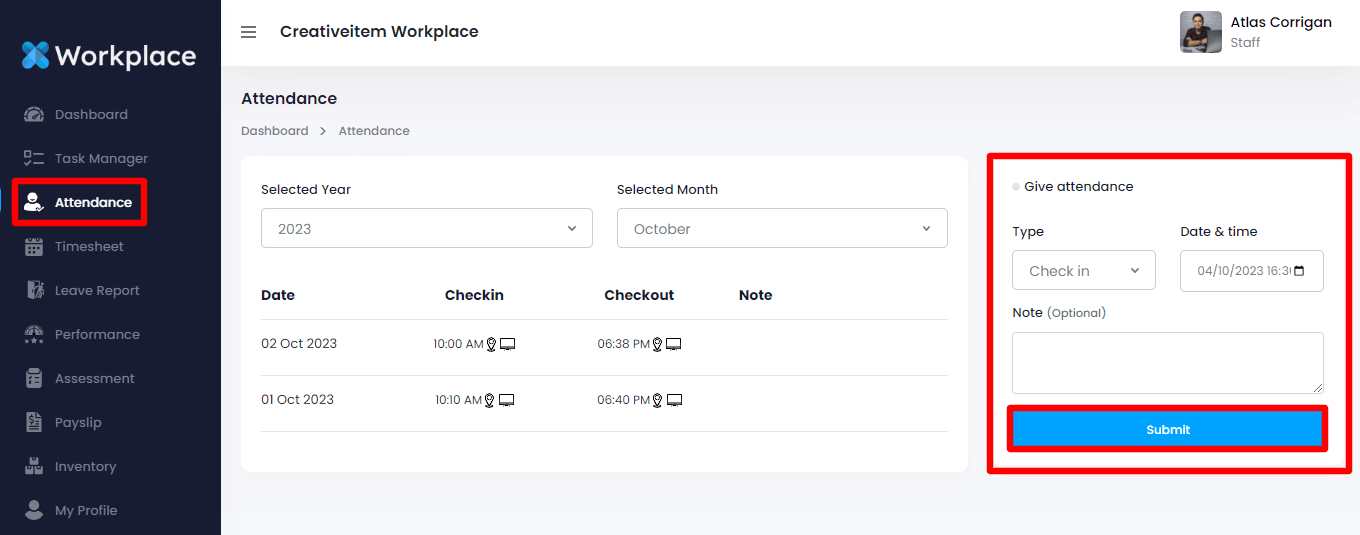Click the Workplace logo
The height and width of the screenshot is (535, 1360).
click(x=109, y=56)
